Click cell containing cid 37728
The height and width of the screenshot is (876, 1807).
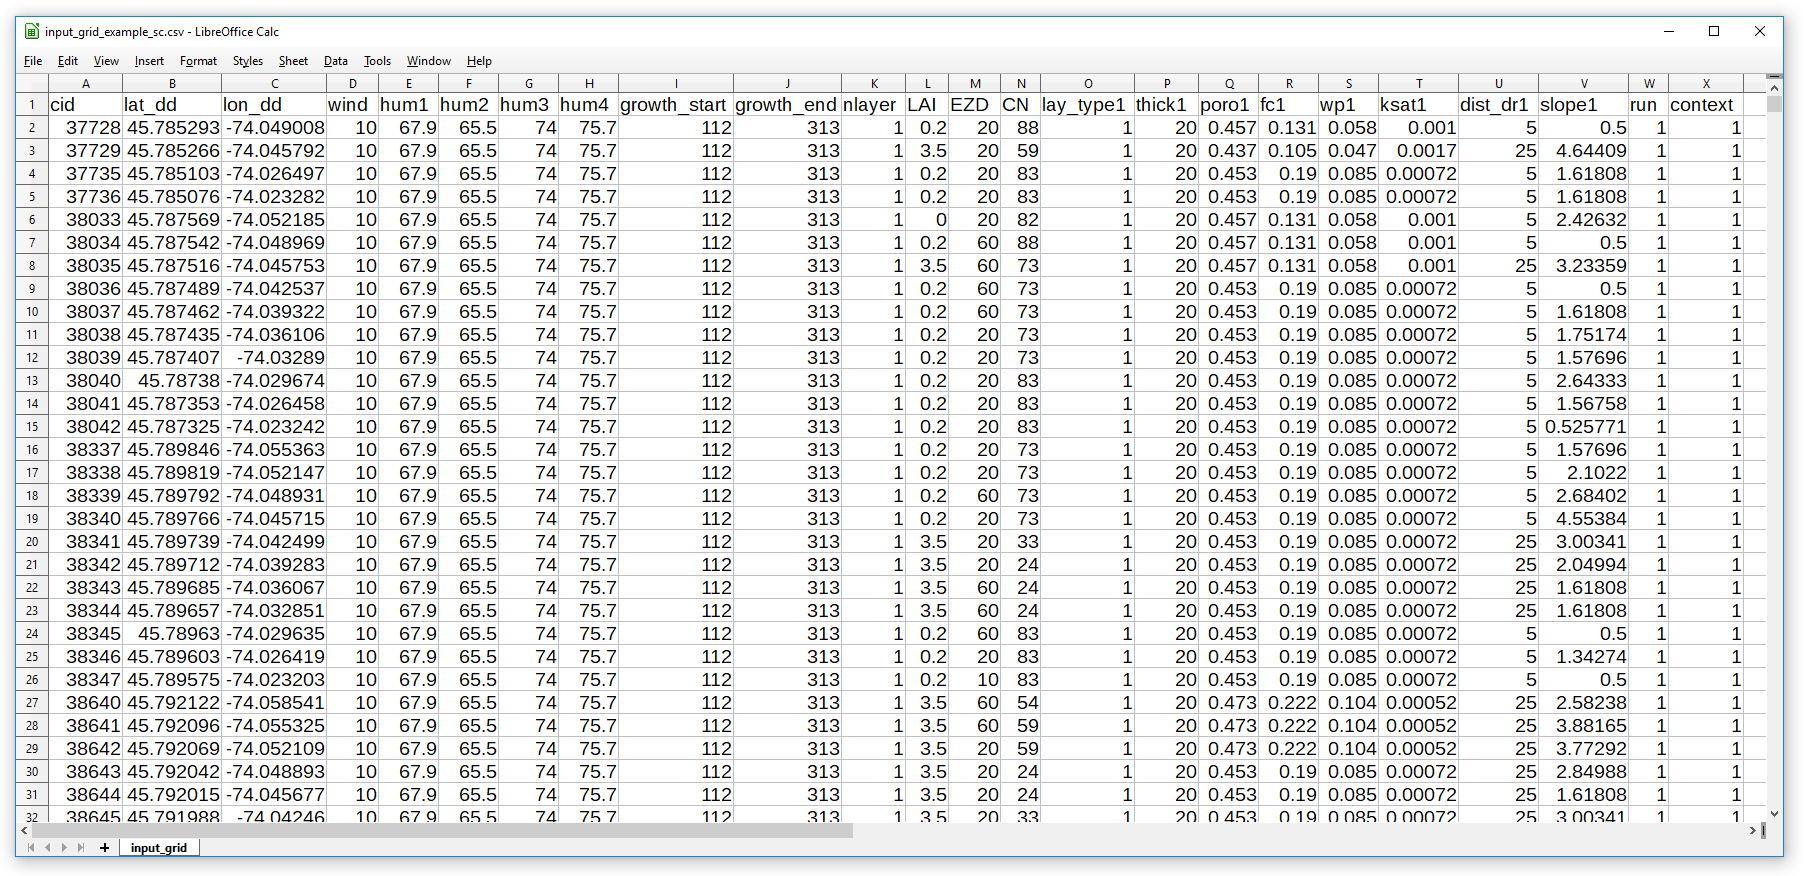(86, 128)
